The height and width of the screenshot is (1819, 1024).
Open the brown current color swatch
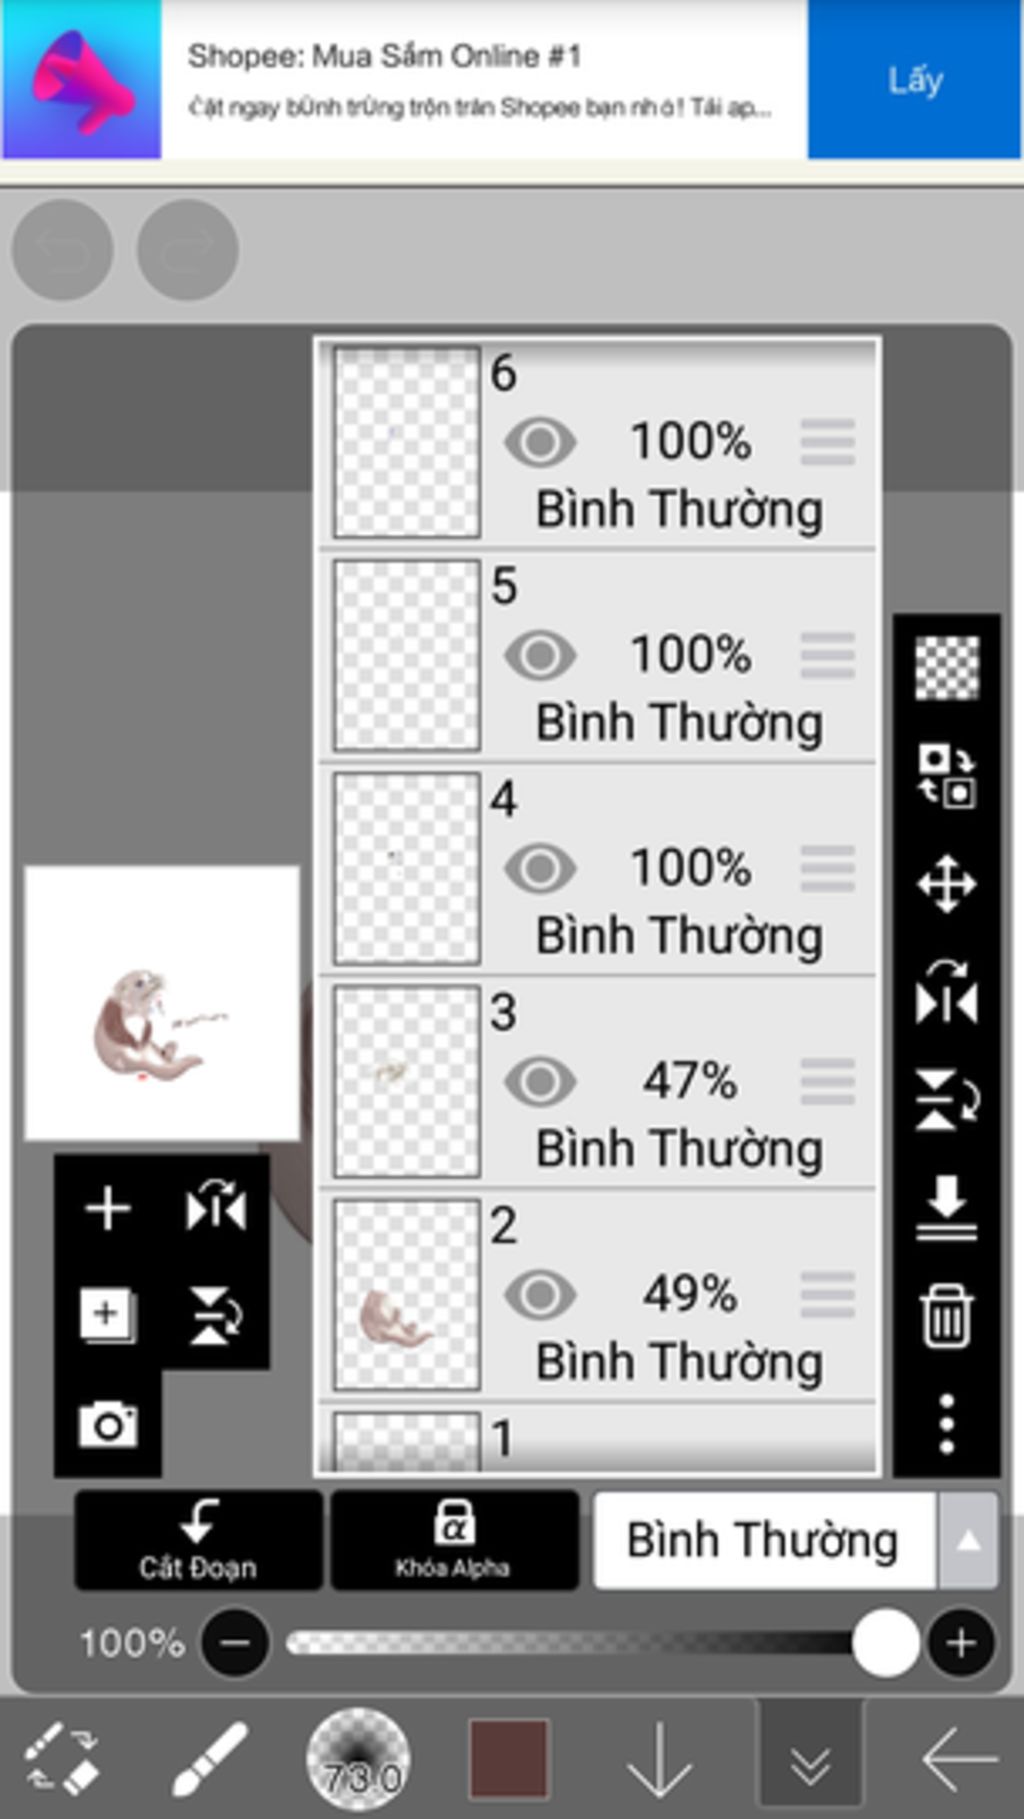tap(509, 1758)
